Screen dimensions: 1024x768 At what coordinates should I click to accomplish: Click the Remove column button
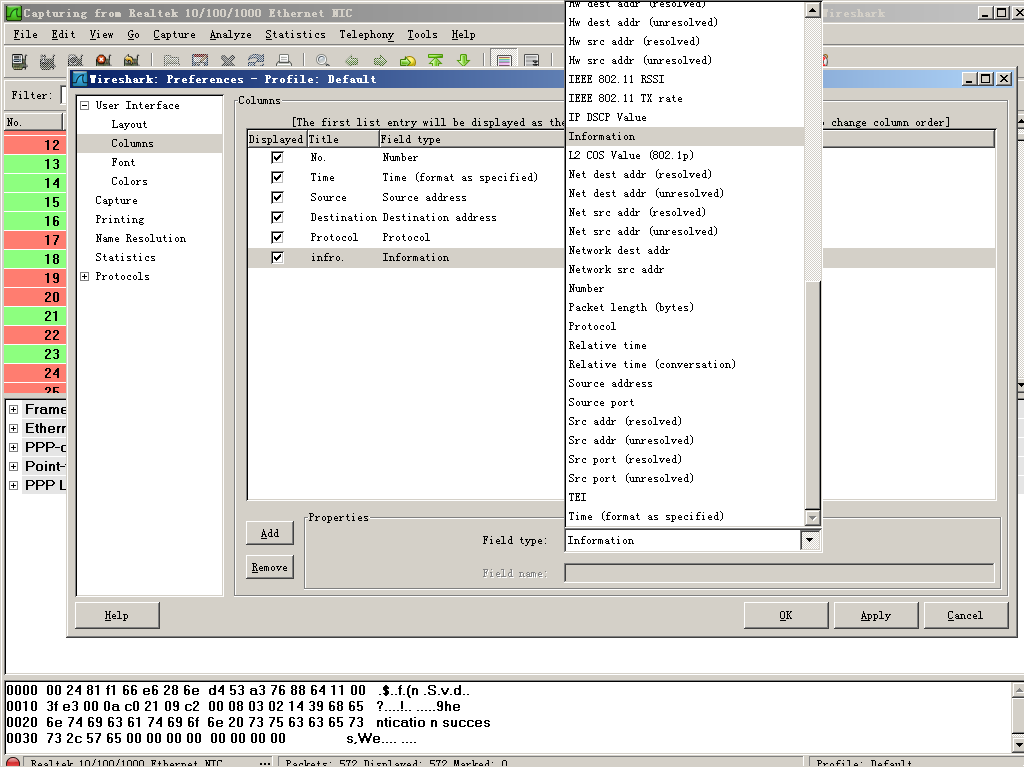[270, 567]
